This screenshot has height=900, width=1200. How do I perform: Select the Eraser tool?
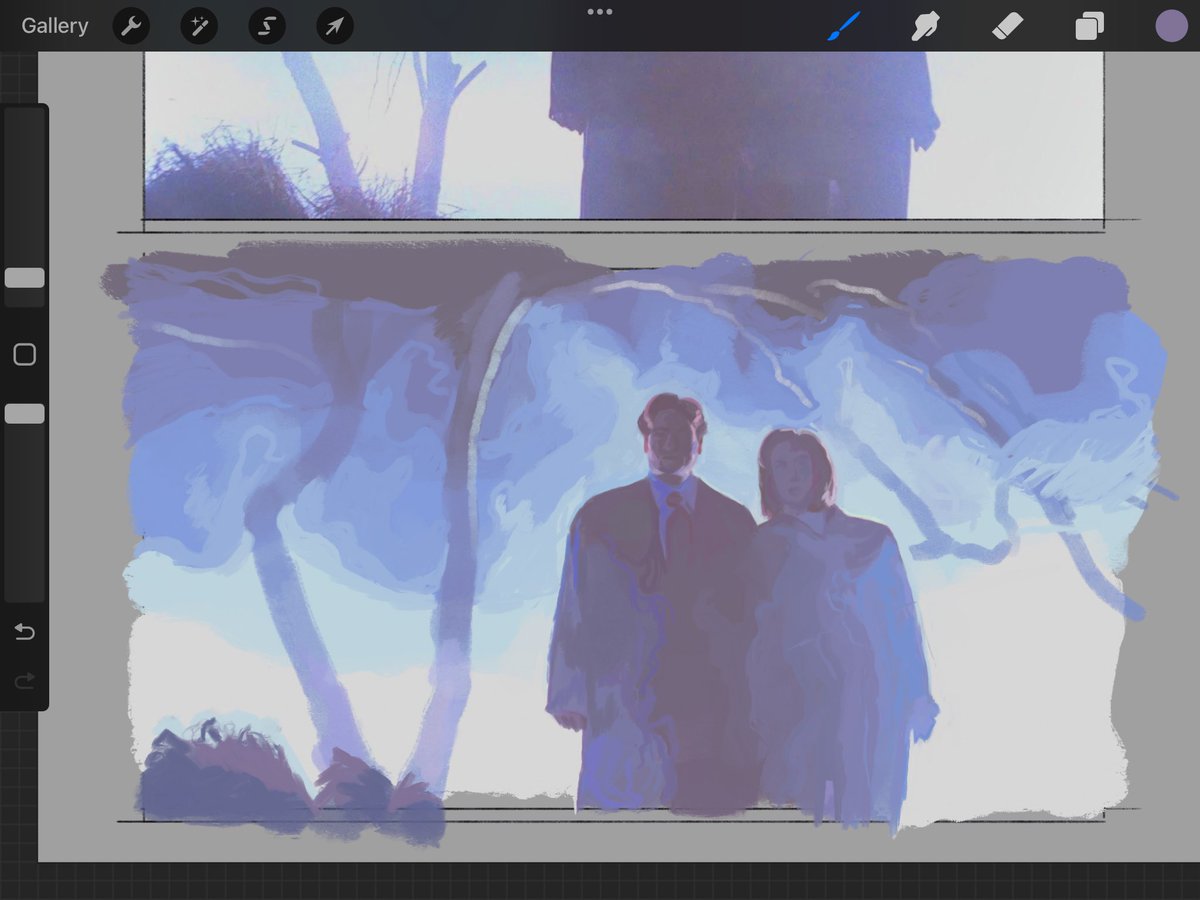click(x=1007, y=26)
